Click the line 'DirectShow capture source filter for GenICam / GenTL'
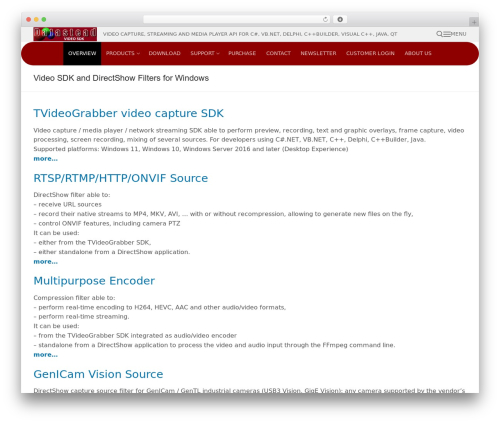The width and height of the screenshot is (500, 423). click(x=249, y=390)
